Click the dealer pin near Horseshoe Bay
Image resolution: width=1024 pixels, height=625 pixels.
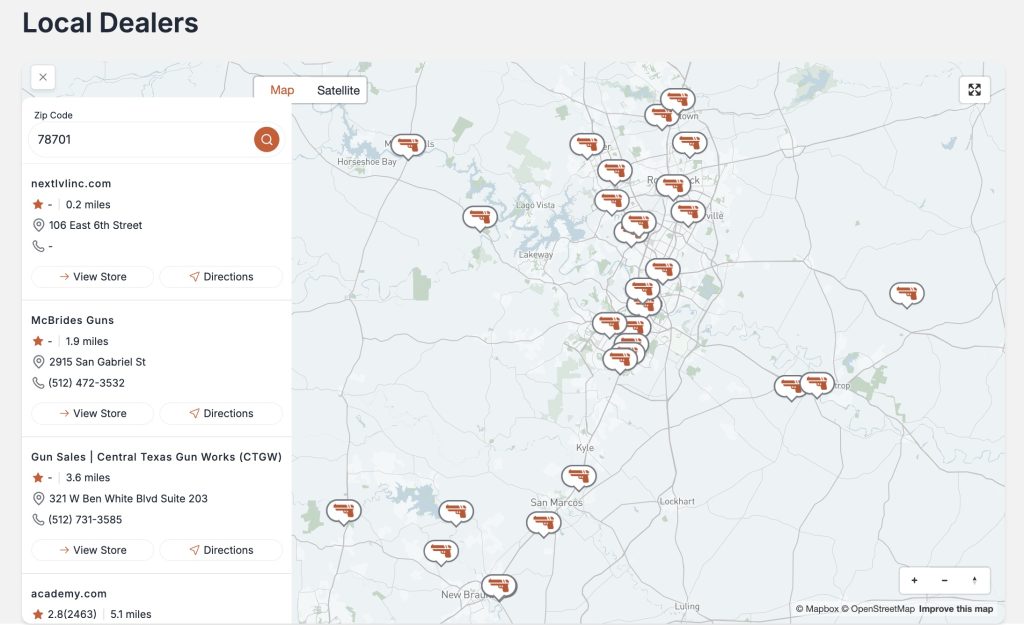point(407,145)
